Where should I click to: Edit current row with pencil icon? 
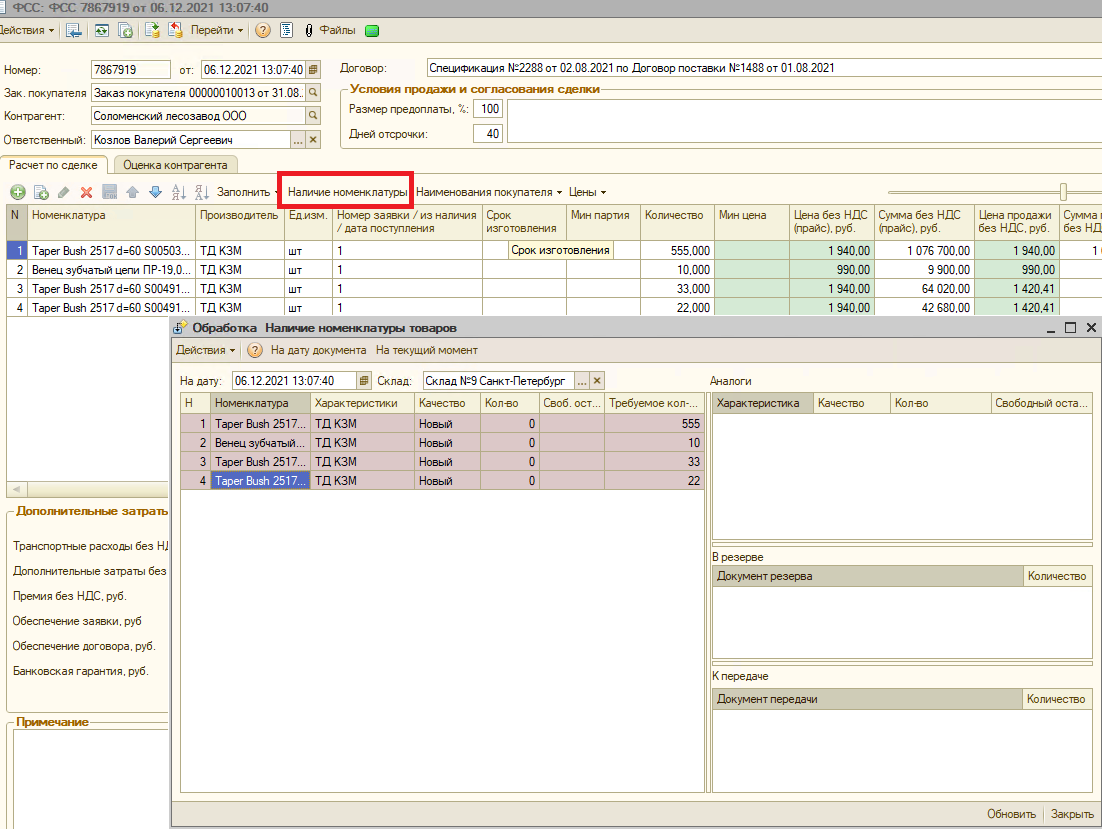pyautogui.click(x=64, y=192)
